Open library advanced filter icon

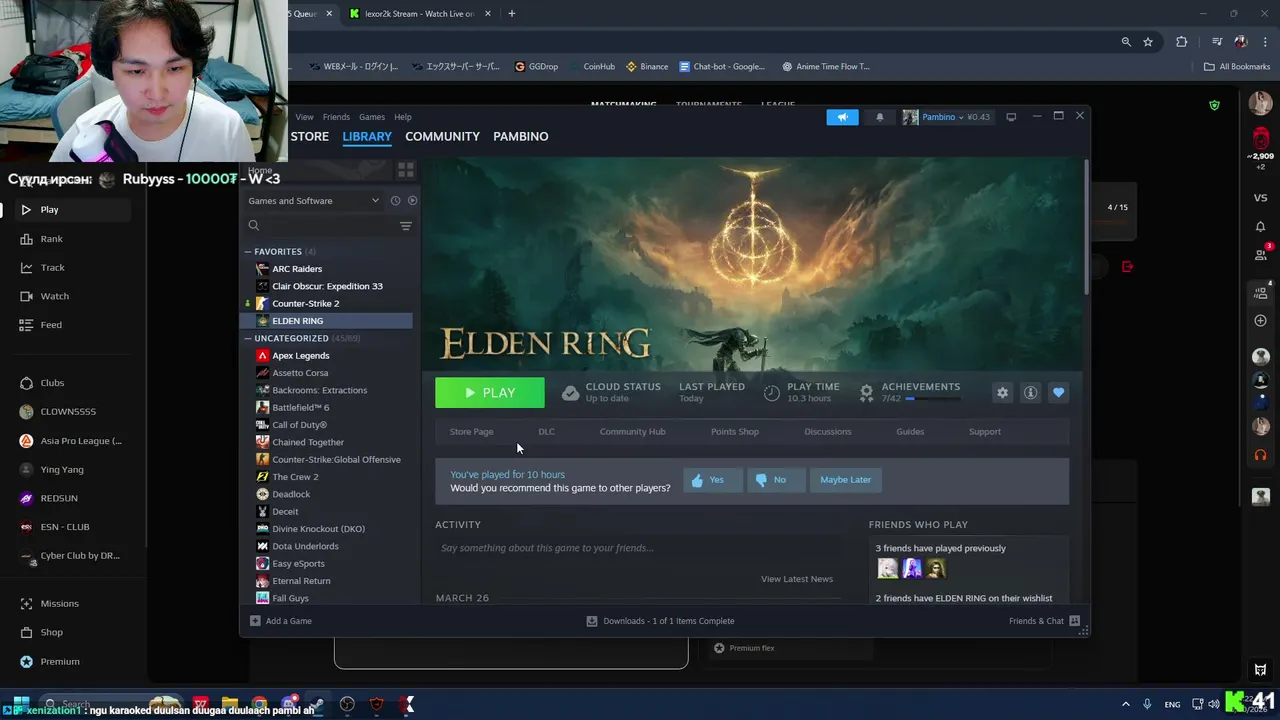406,226
